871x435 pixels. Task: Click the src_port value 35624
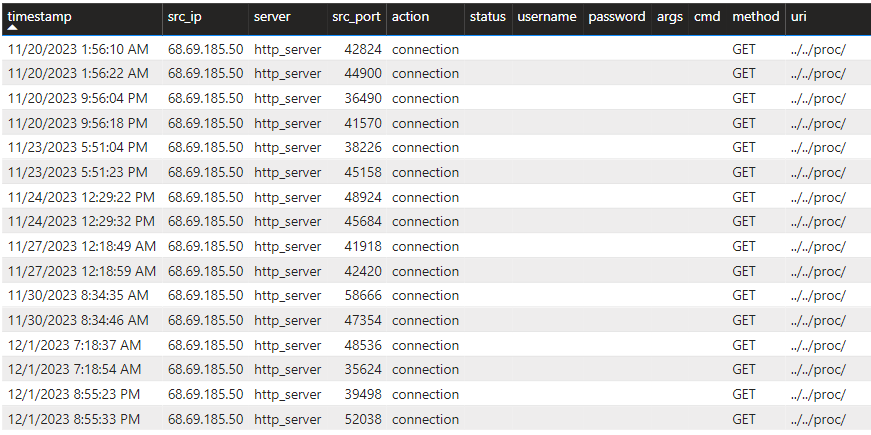pos(359,369)
